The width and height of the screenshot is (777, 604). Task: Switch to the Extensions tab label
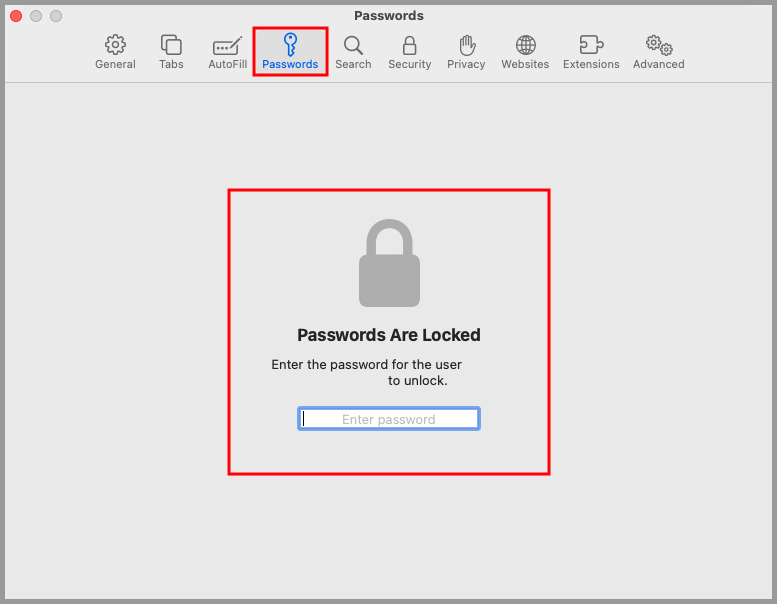[x=591, y=64]
